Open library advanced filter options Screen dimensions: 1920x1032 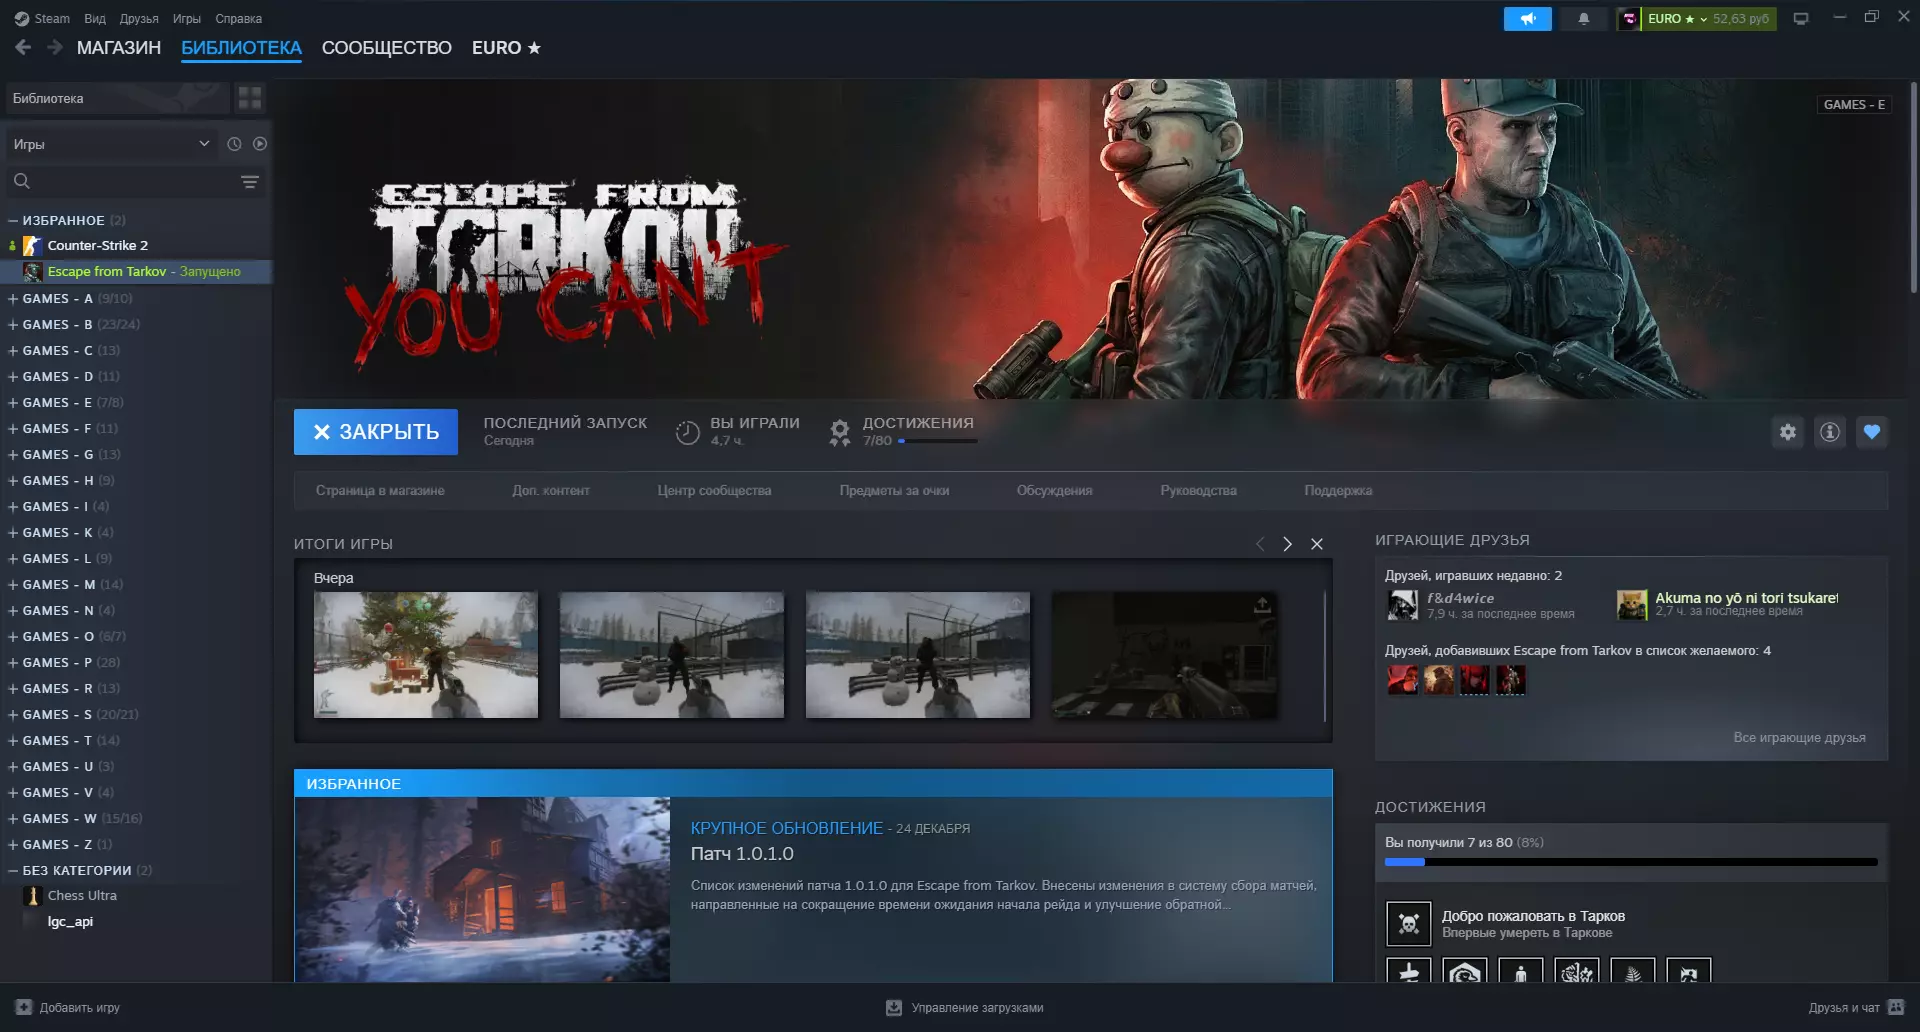click(250, 182)
